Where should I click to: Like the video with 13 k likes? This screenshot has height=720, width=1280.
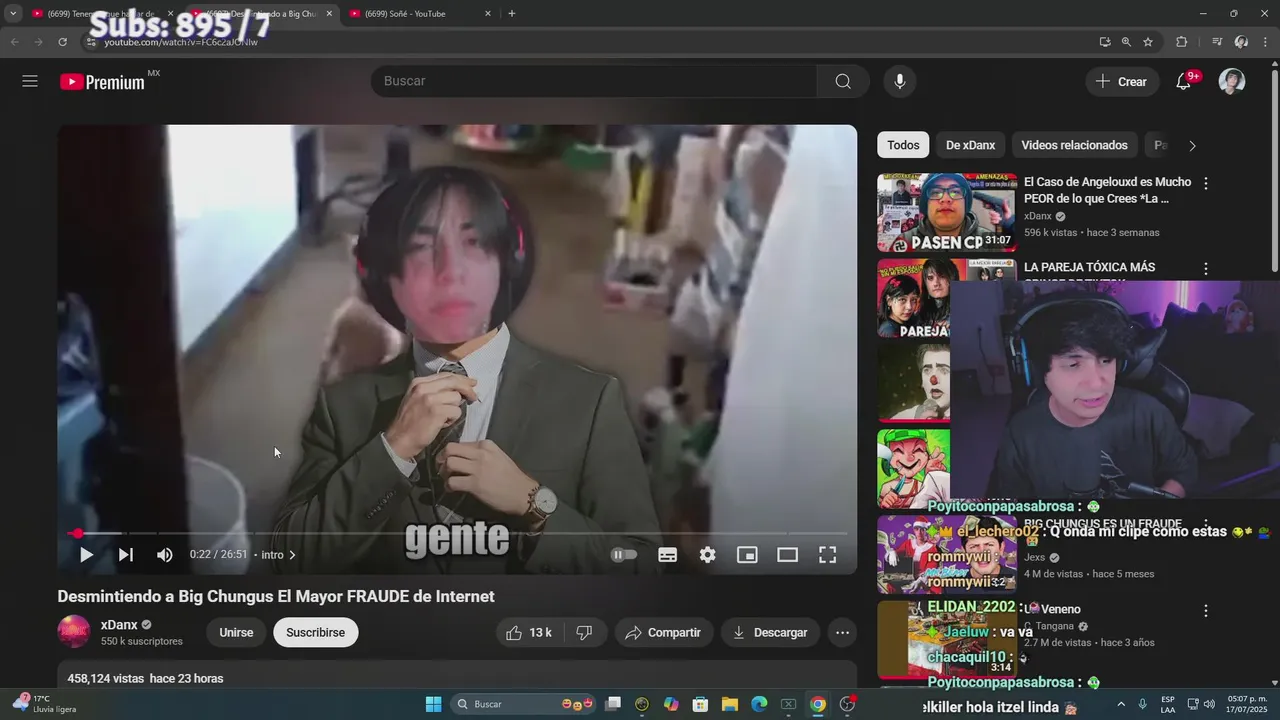(530, 632)
